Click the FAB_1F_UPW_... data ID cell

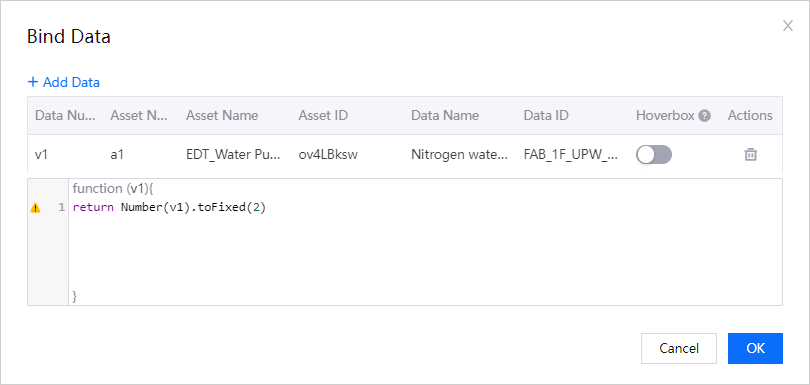click(570, 155)
